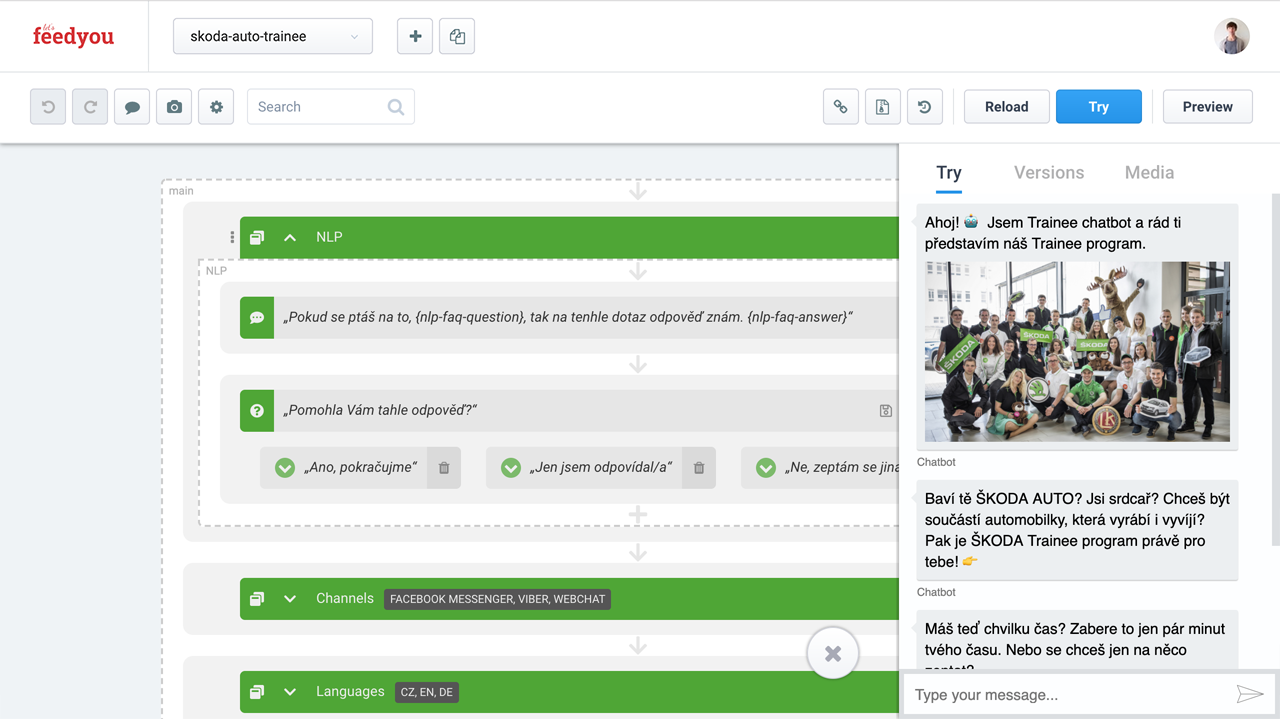
Task: Expand the Languages group
Action: point(290,692)
